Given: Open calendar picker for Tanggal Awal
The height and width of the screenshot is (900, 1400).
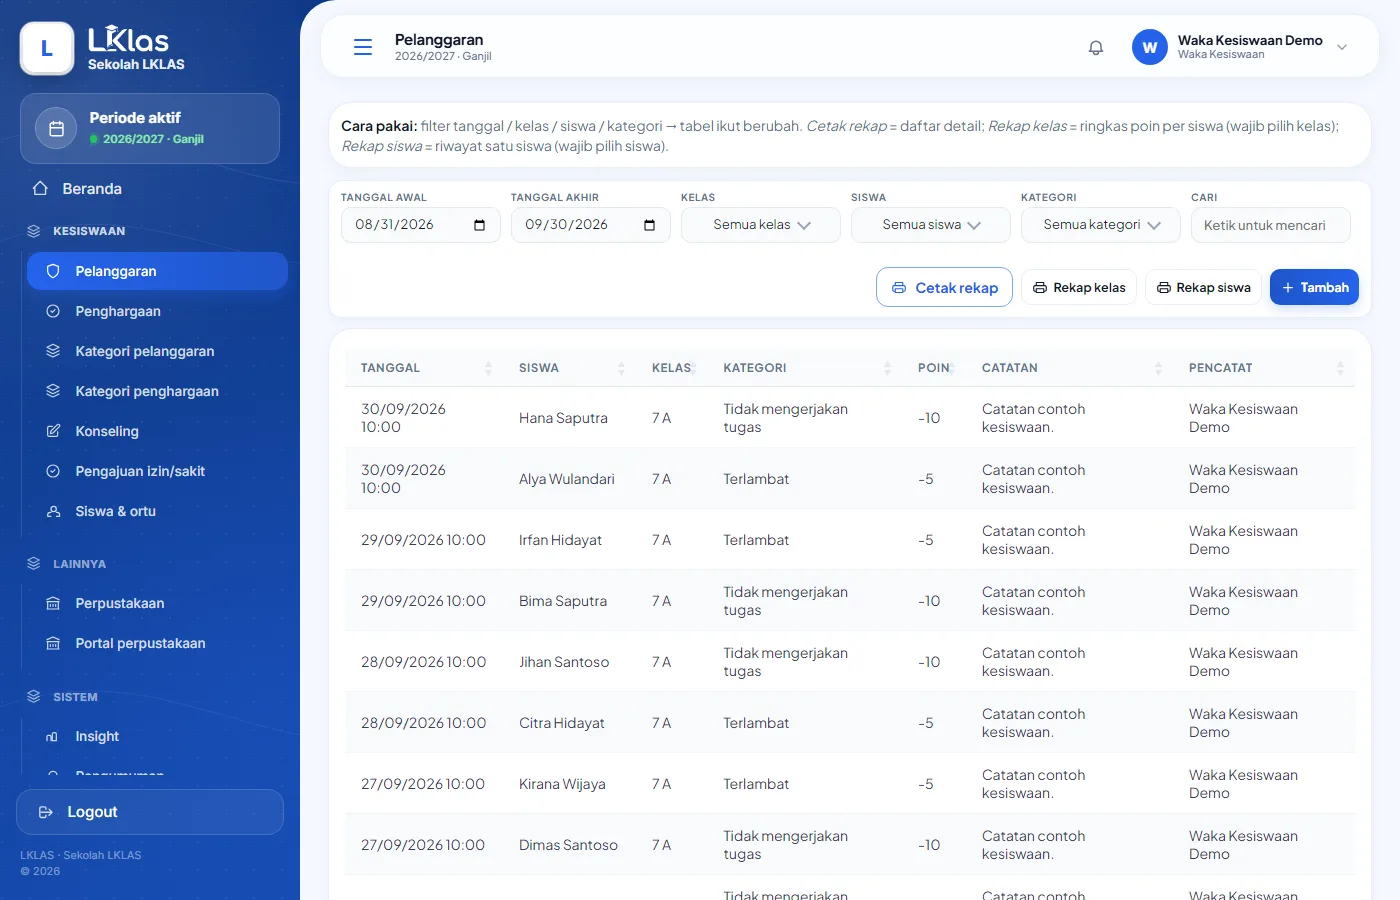Looking at the screenshot, I should (x=479, y=225).
